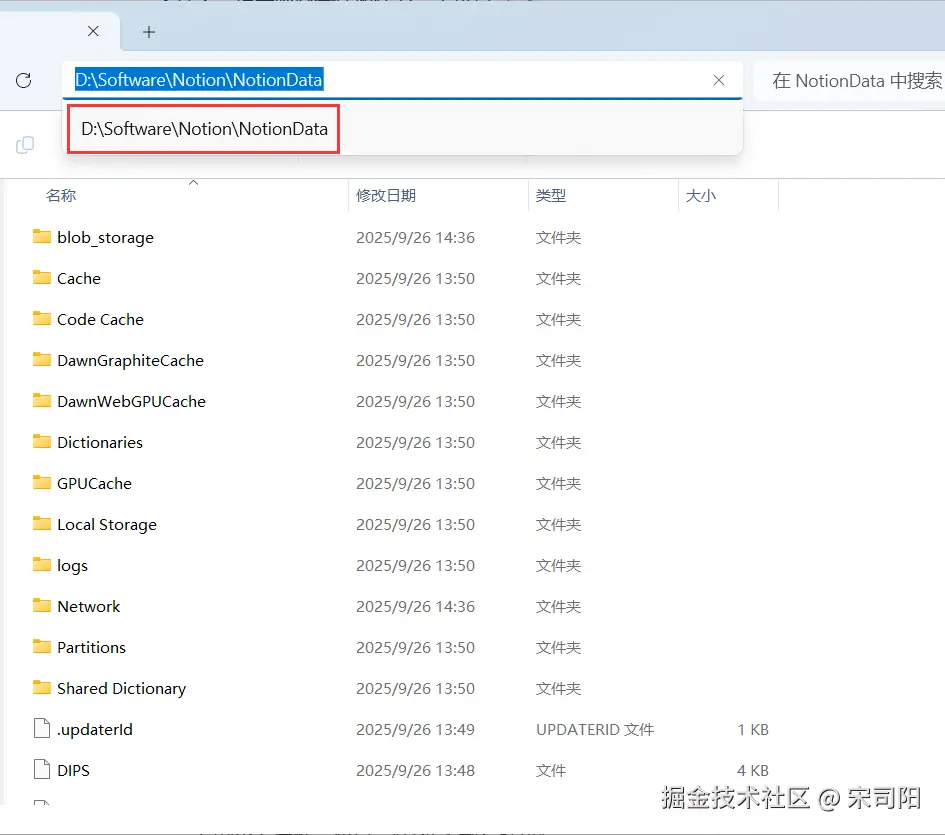Select the Code Cache folder icon
The image size is (945, 835).
pyautogui.click(x=42, y=318)
